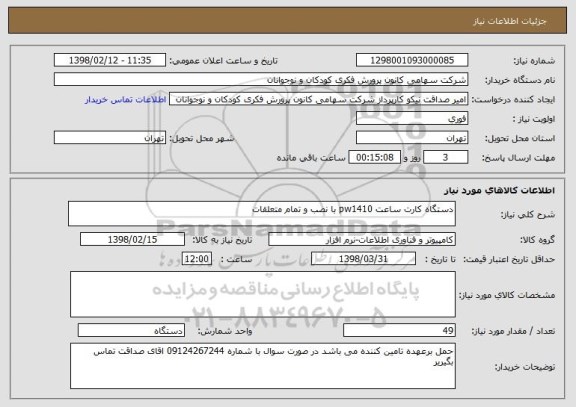The height and width of the screenshot is (407, 576).
Task: Click the label مهلت ارسال پاسخ
Action: point(518,158)
